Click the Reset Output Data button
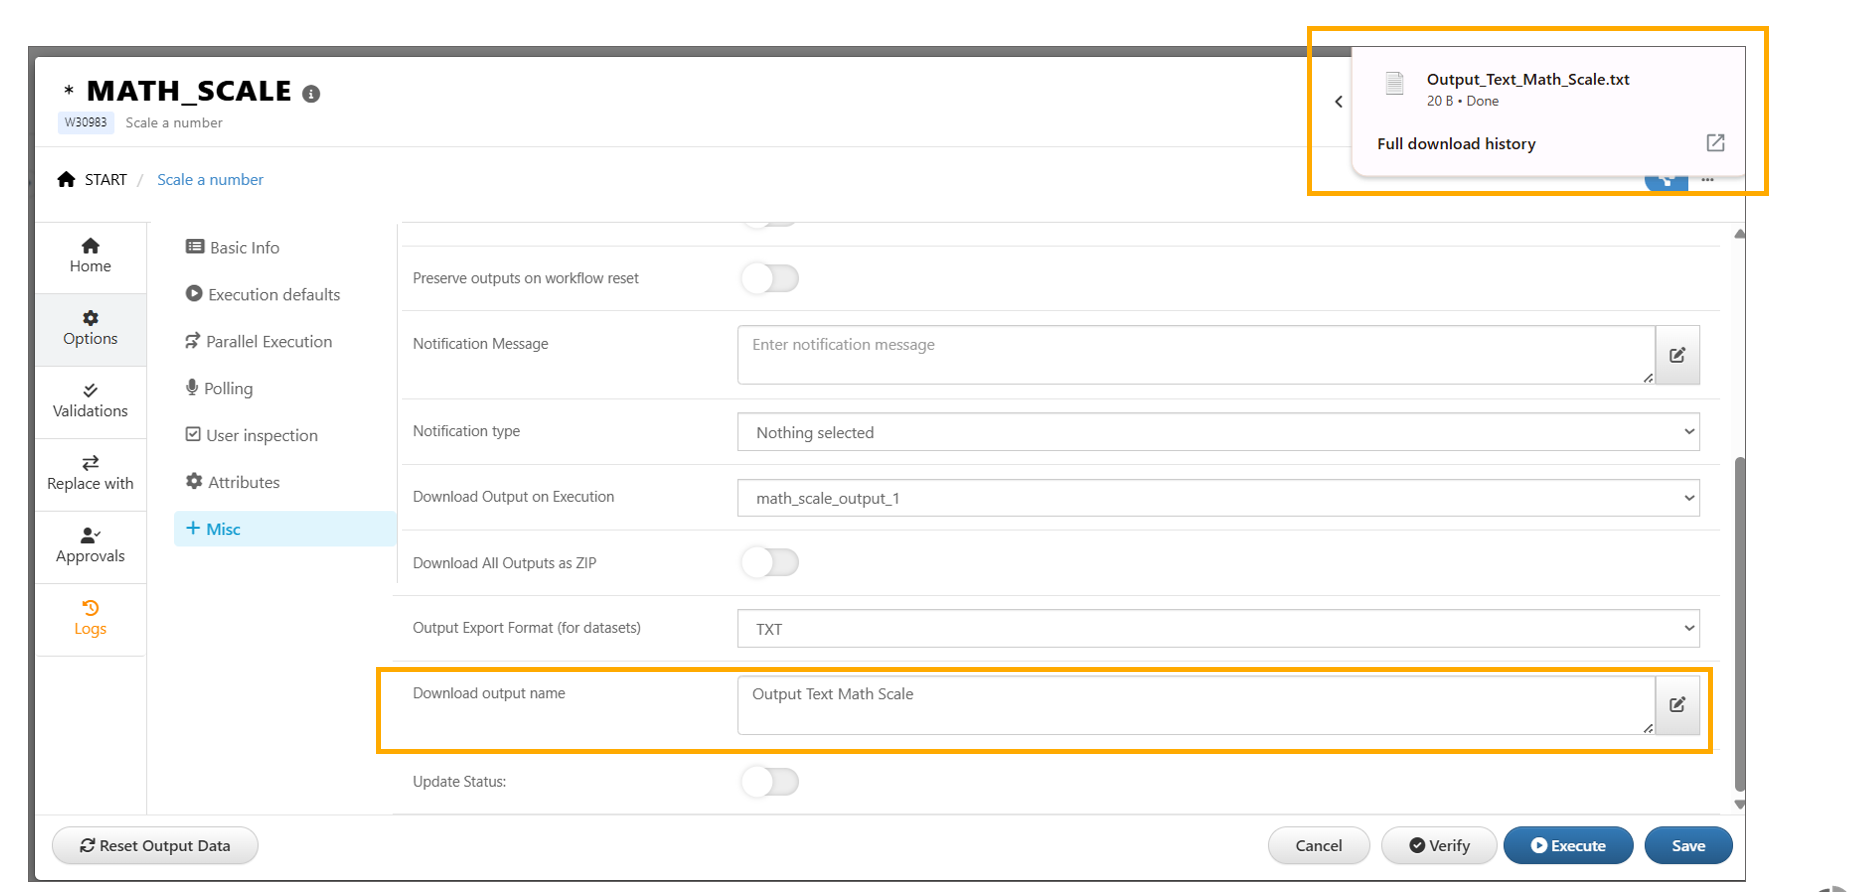This screenshot has width=1864, height=892. click(155, 846)
